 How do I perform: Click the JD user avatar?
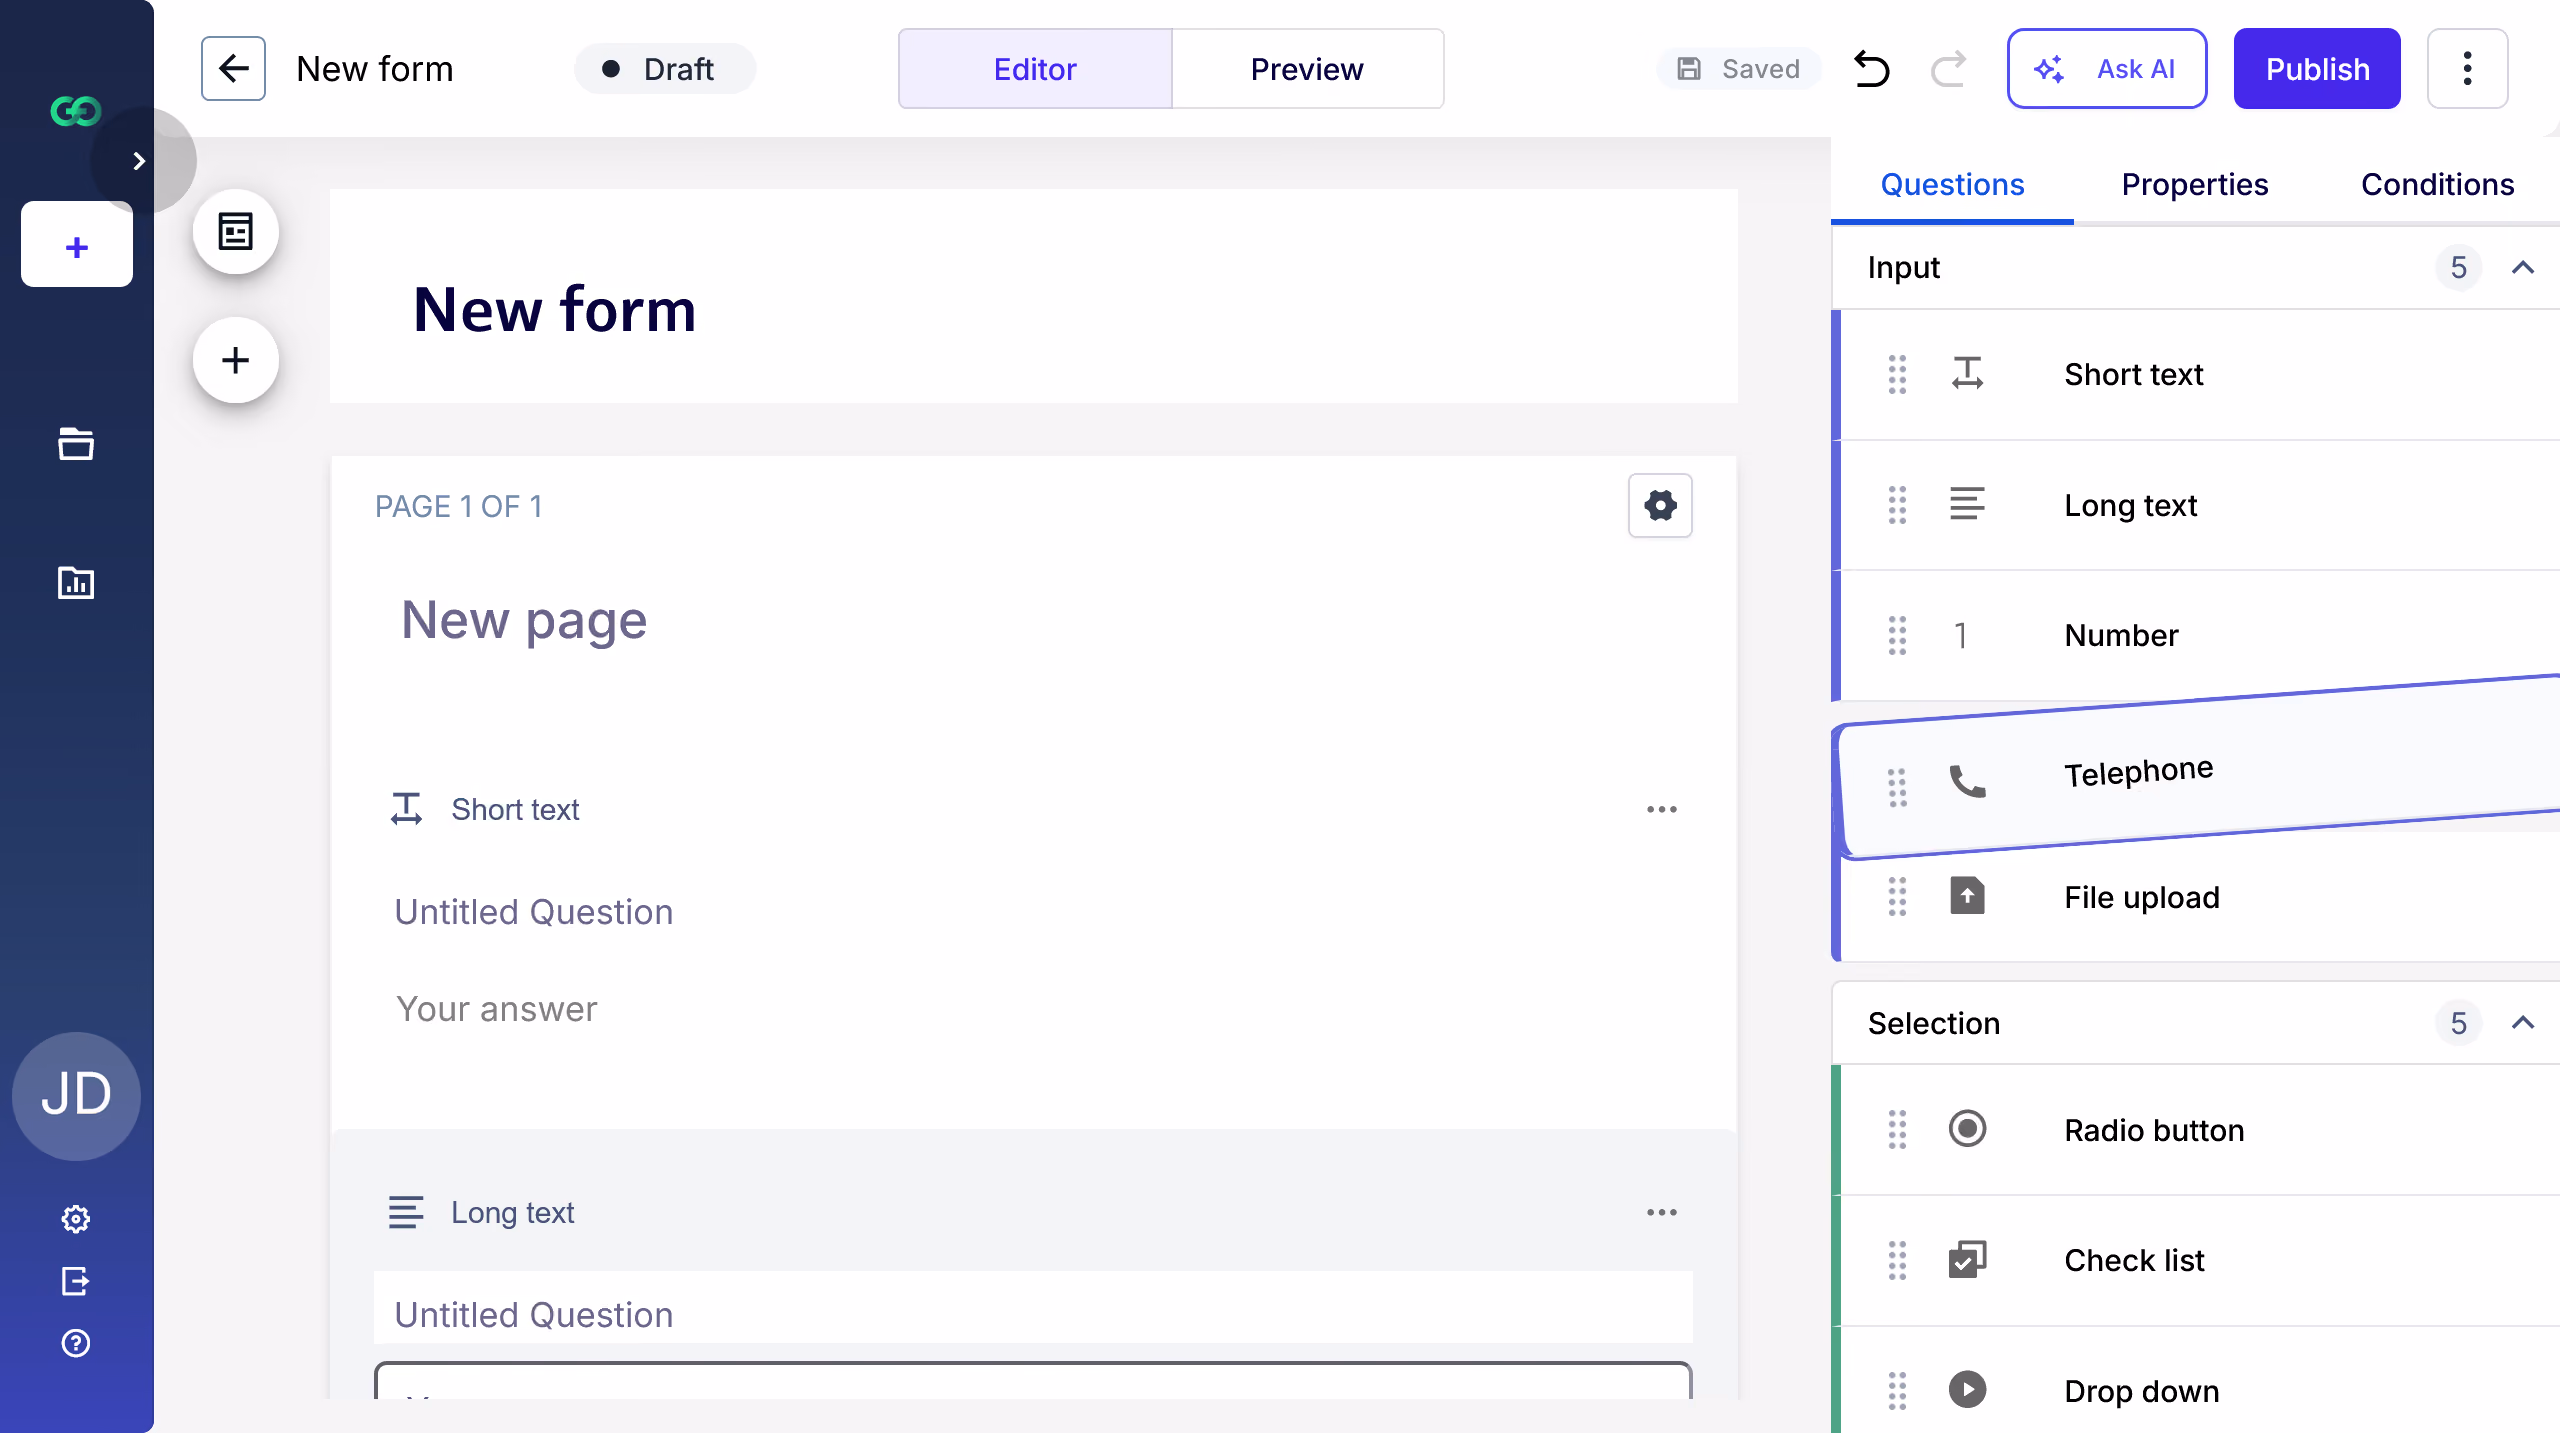[x=76, y=1096]
